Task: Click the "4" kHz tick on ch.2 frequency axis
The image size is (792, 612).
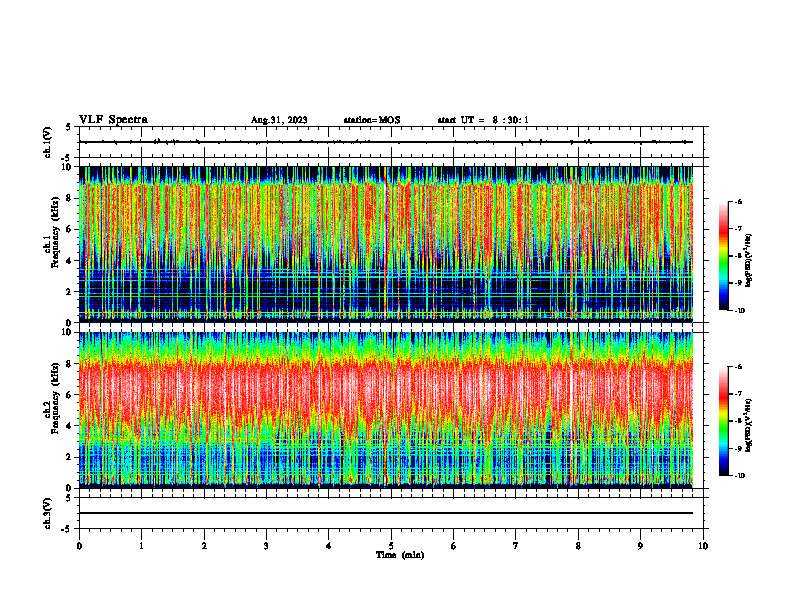Action: coord(70,426)
